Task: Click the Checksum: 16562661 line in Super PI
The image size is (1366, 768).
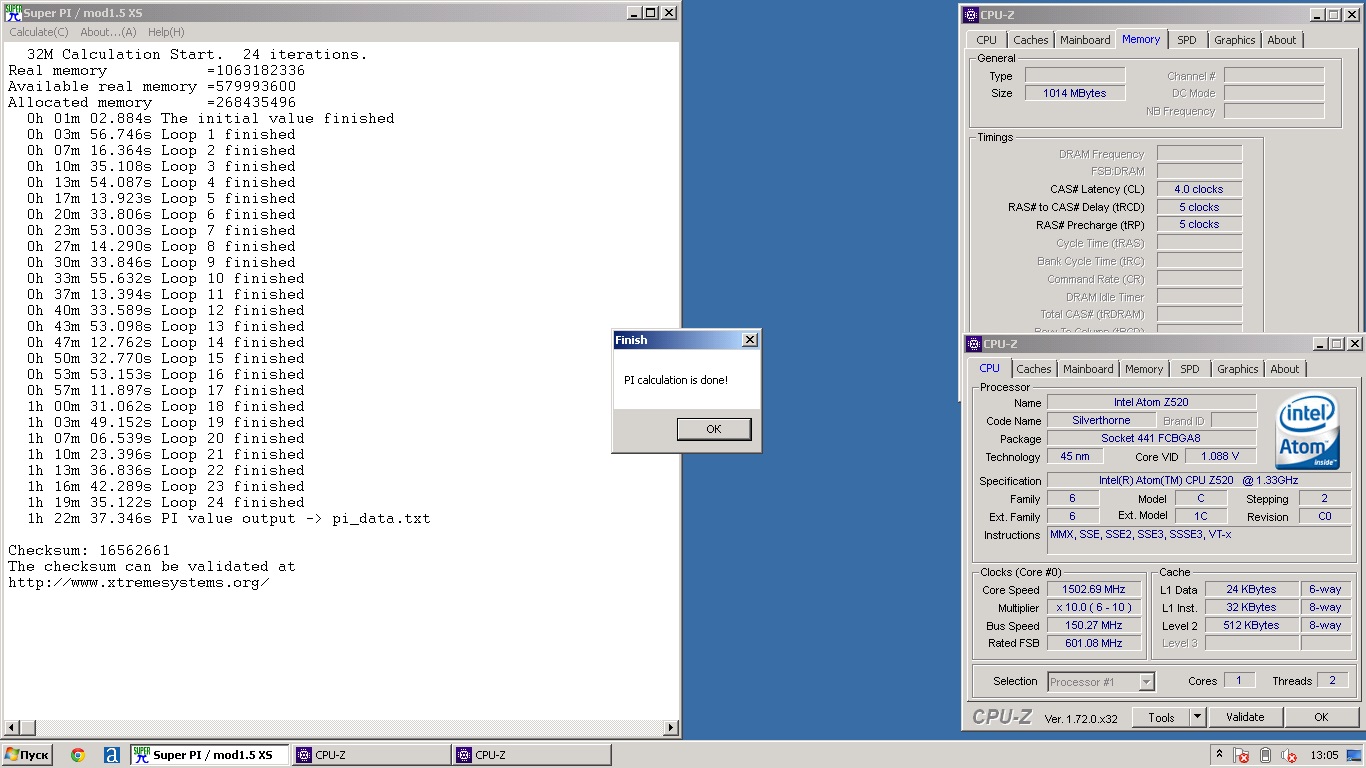Action: coord(89,551)
